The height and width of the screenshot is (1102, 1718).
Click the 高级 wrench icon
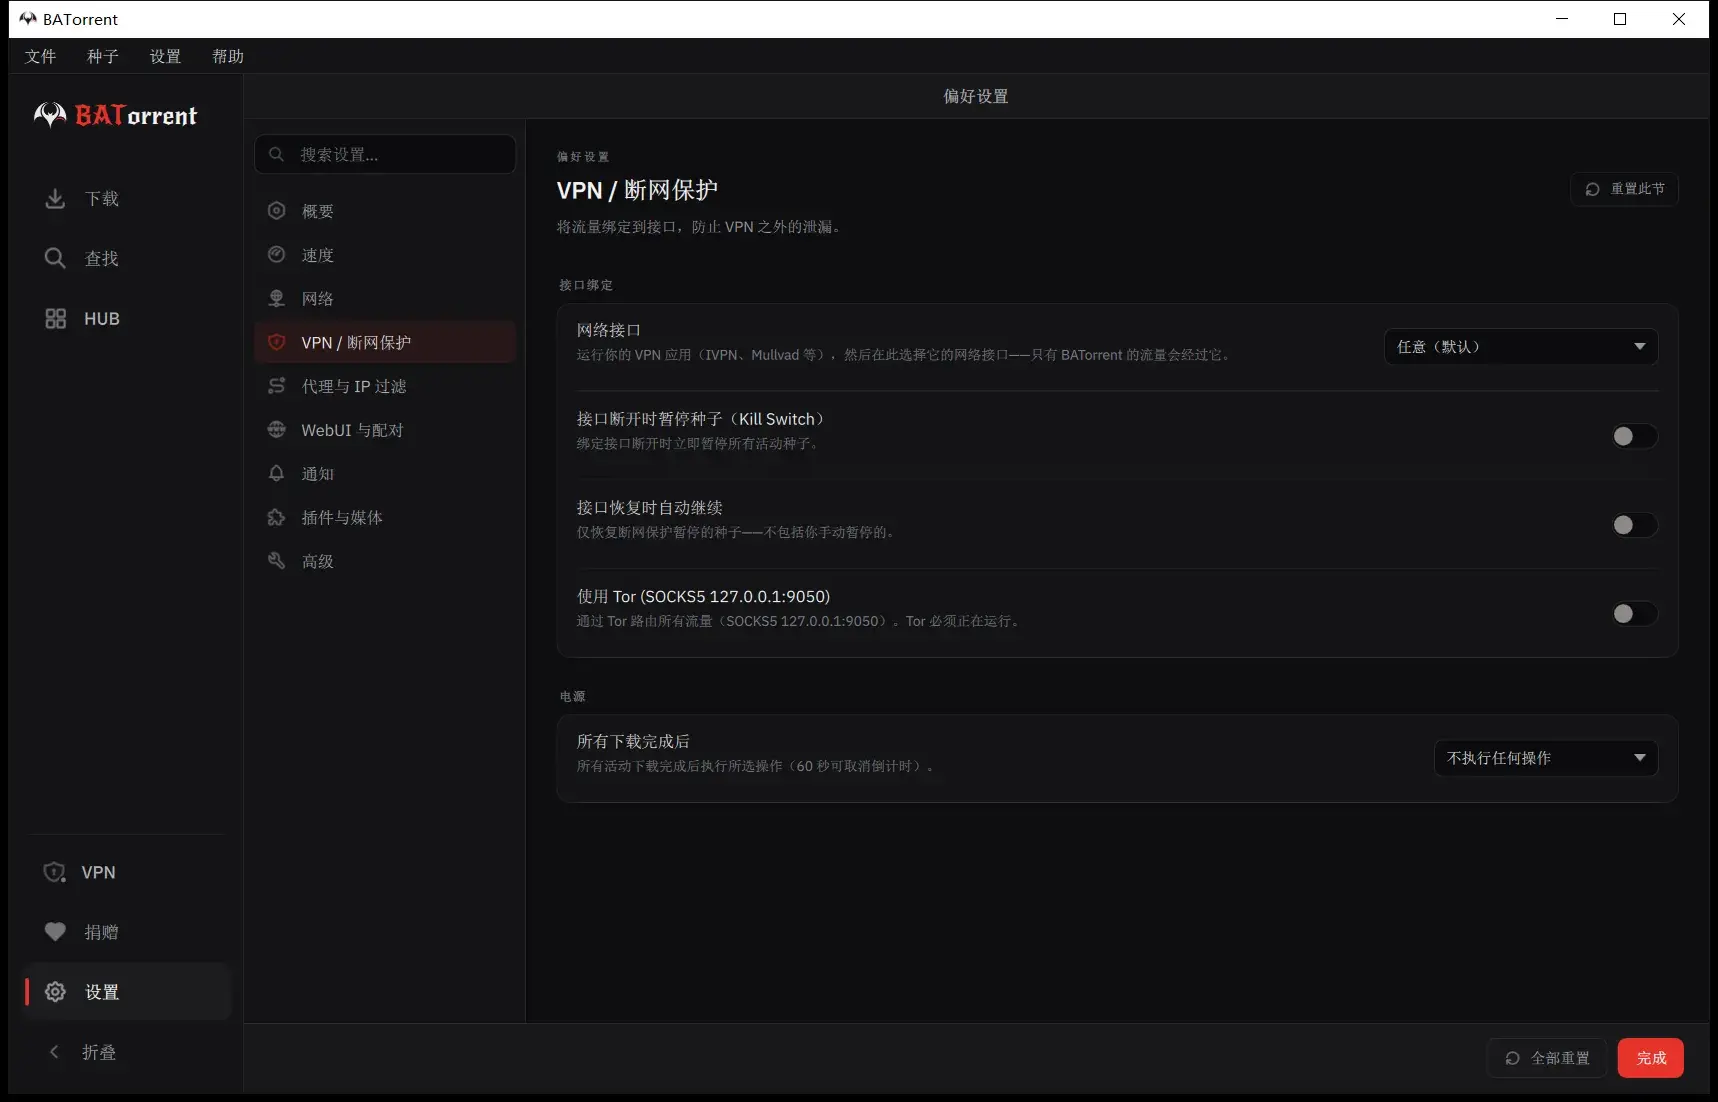click(x=277, y=561)
